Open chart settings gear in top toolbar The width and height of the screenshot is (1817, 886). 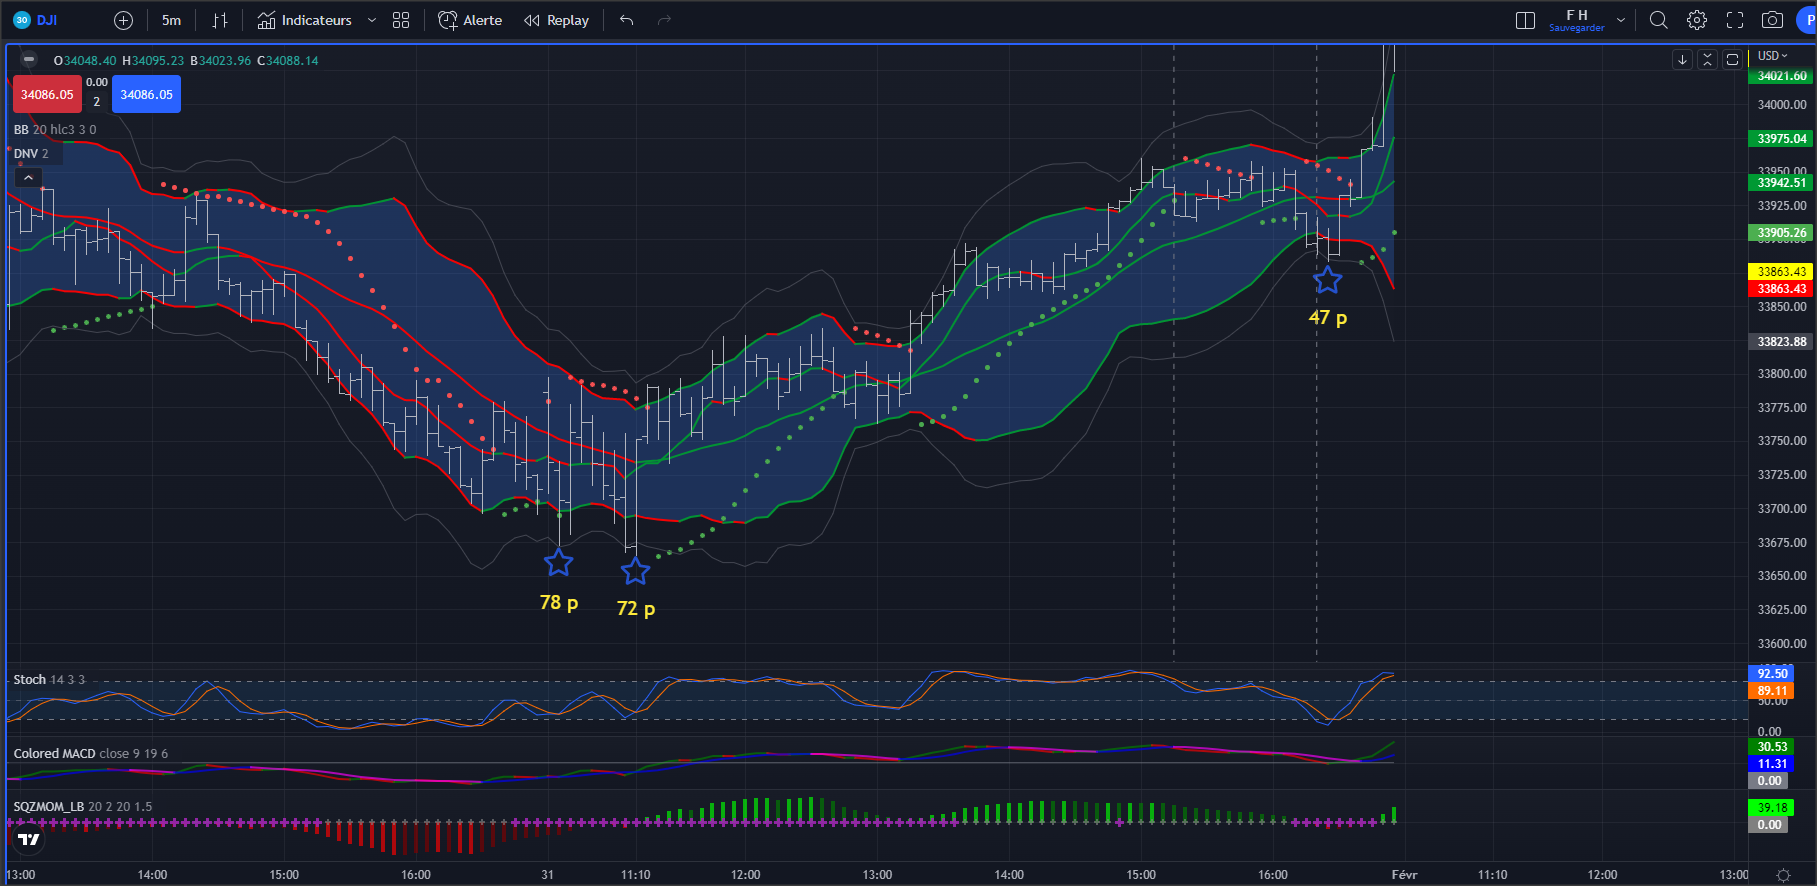(1697, 20)
